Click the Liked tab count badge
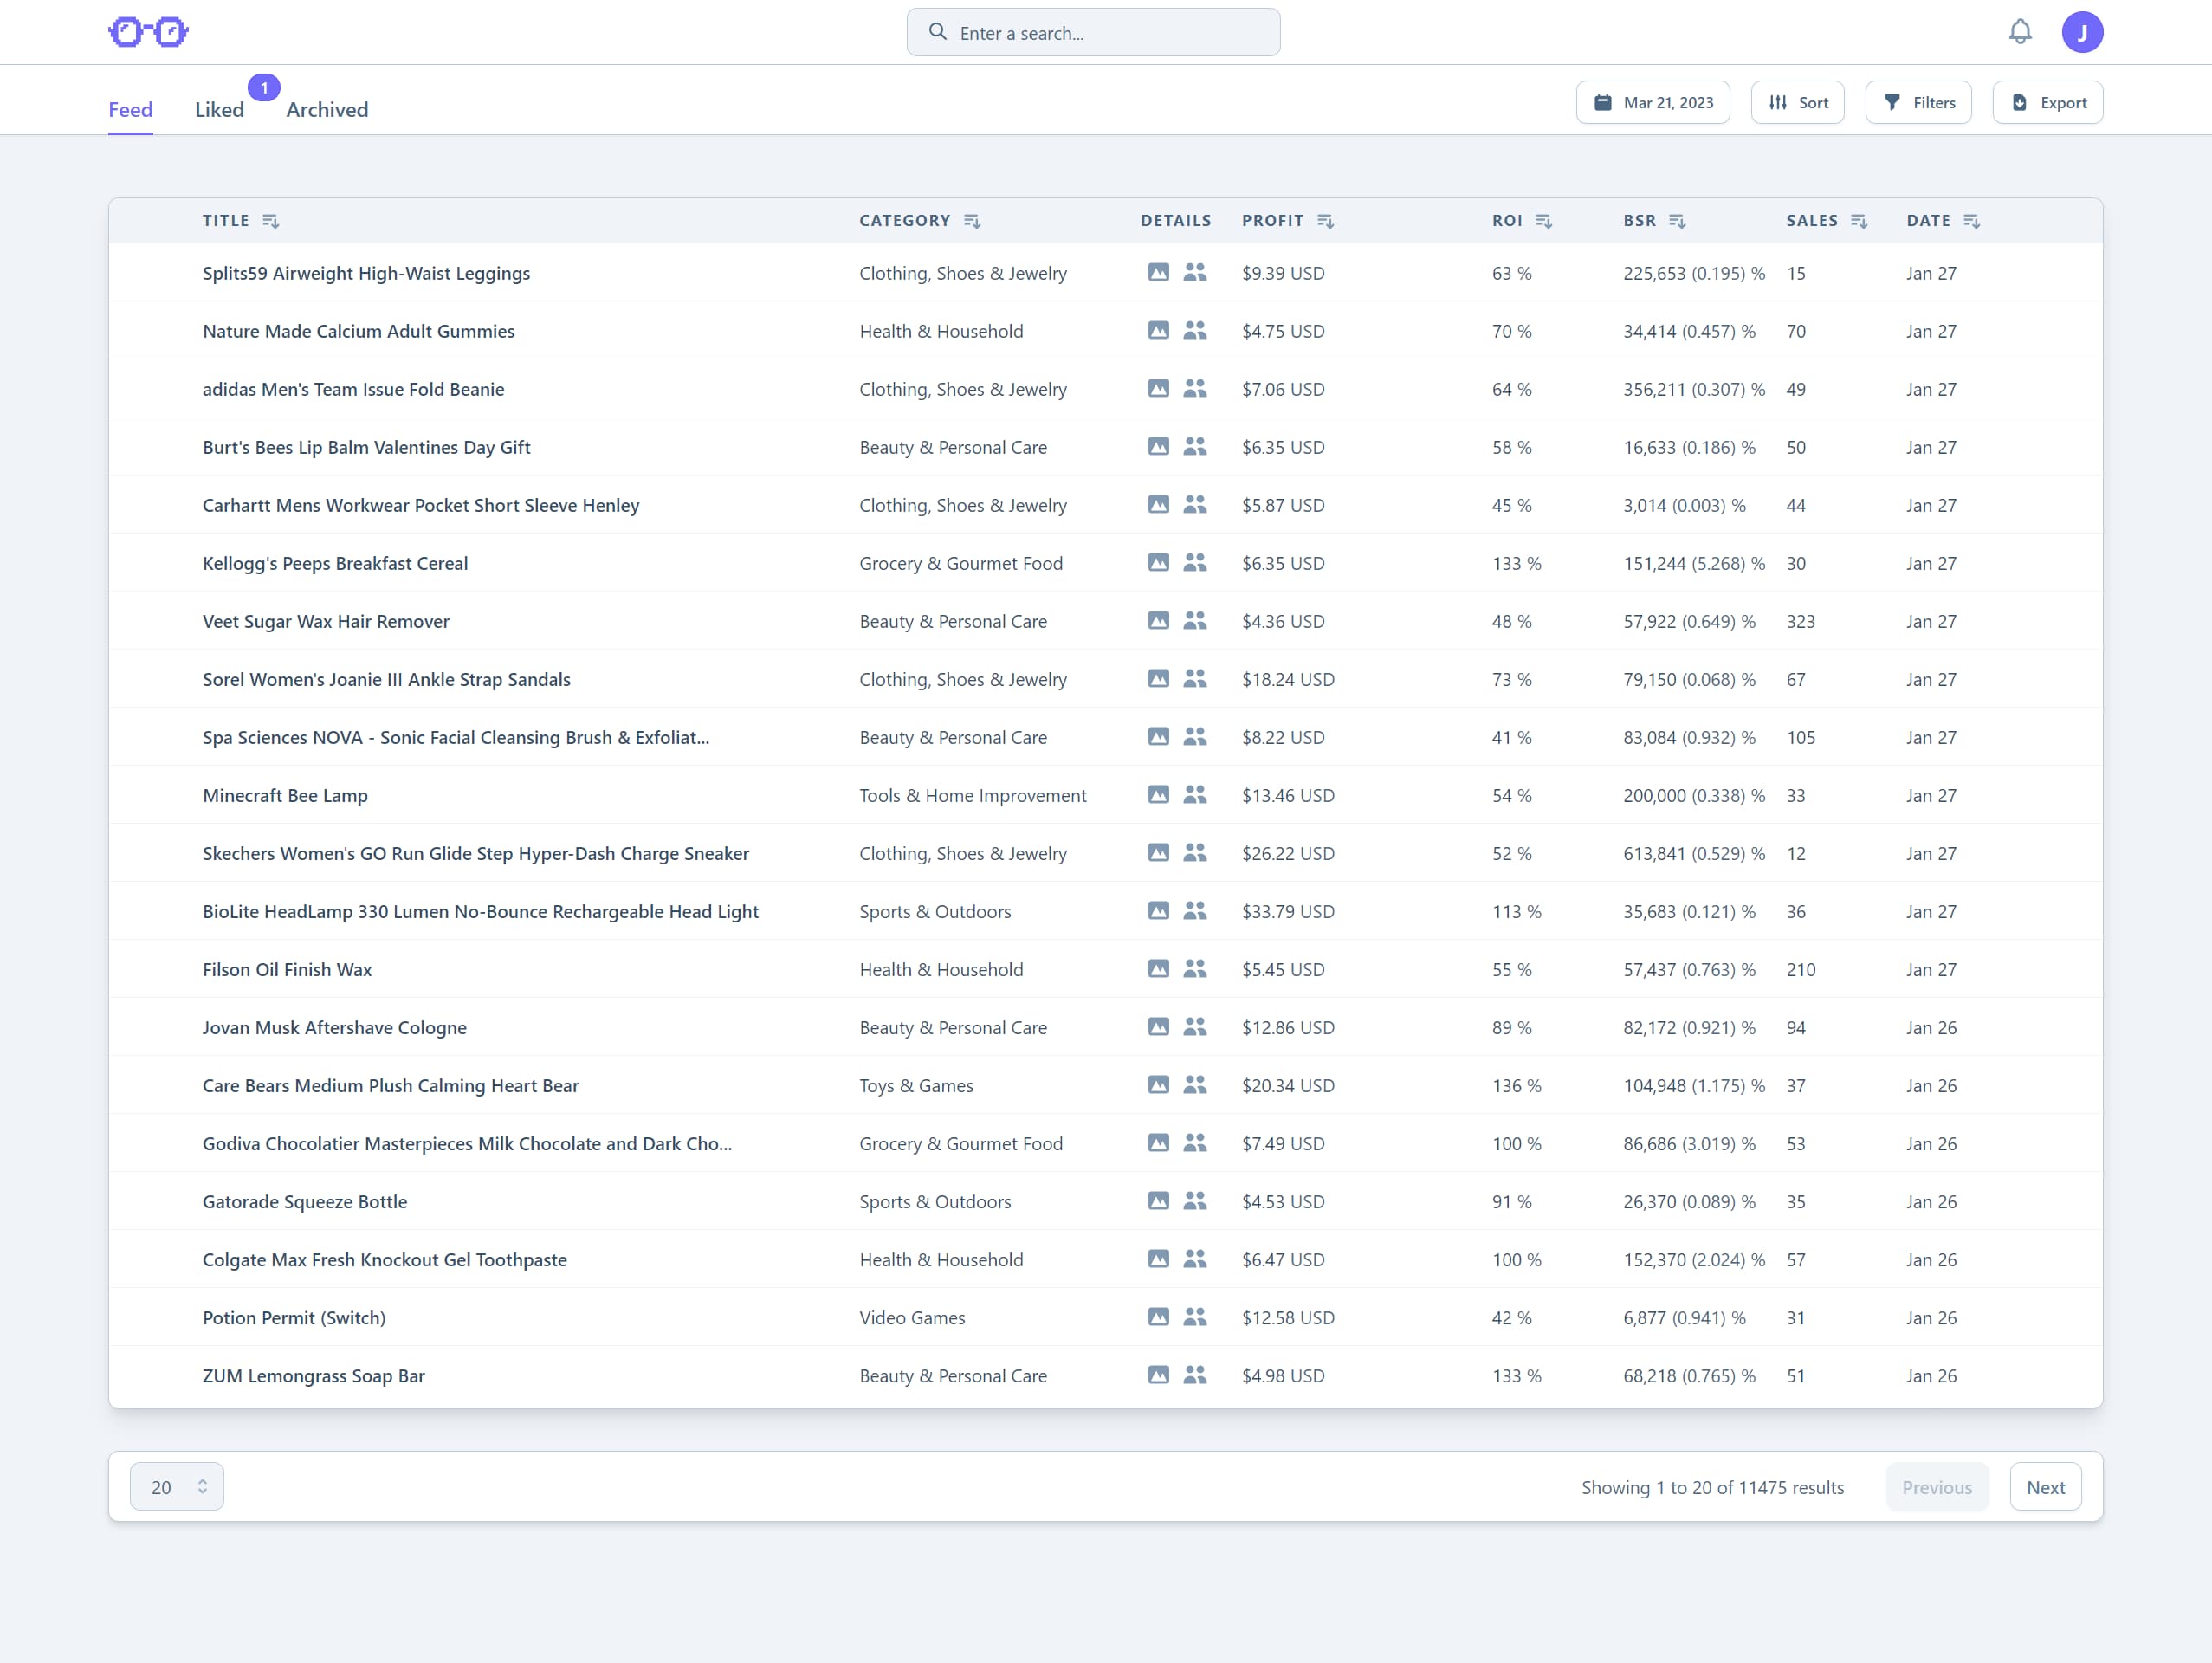Viewport: 2212px width, 1663px height. [x=264, y=88]
